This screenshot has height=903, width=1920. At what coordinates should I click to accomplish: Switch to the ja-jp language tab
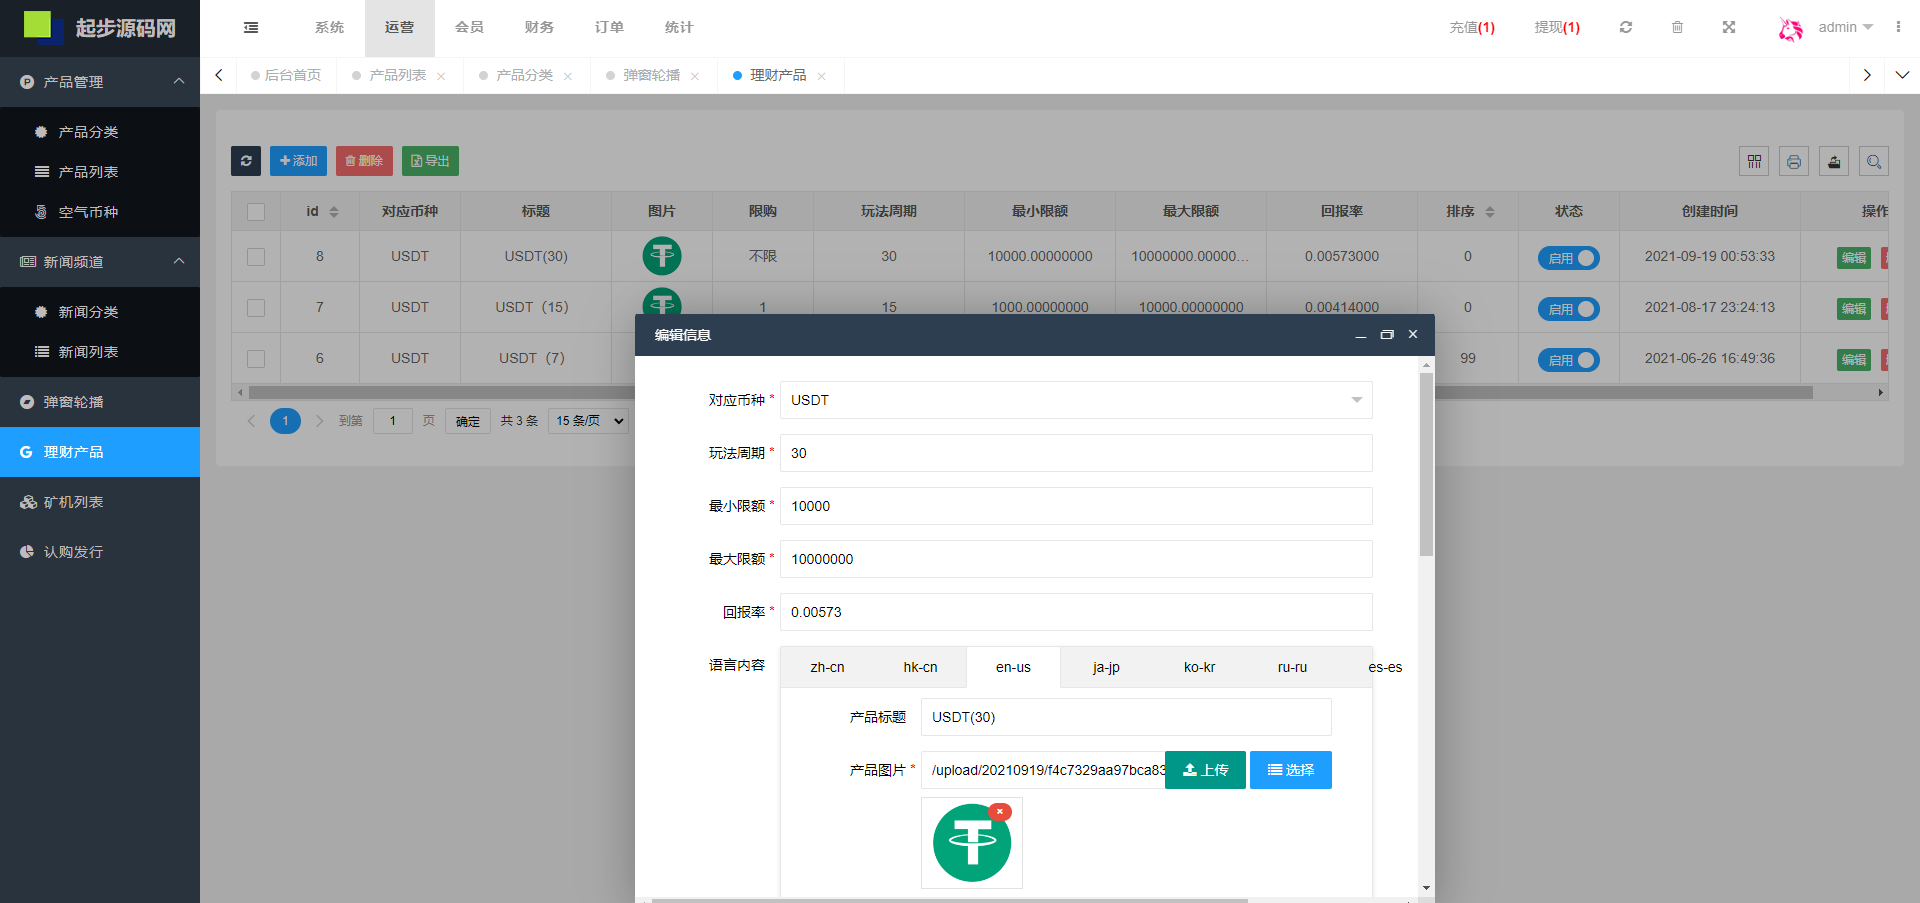click(x=1106, y=667)
